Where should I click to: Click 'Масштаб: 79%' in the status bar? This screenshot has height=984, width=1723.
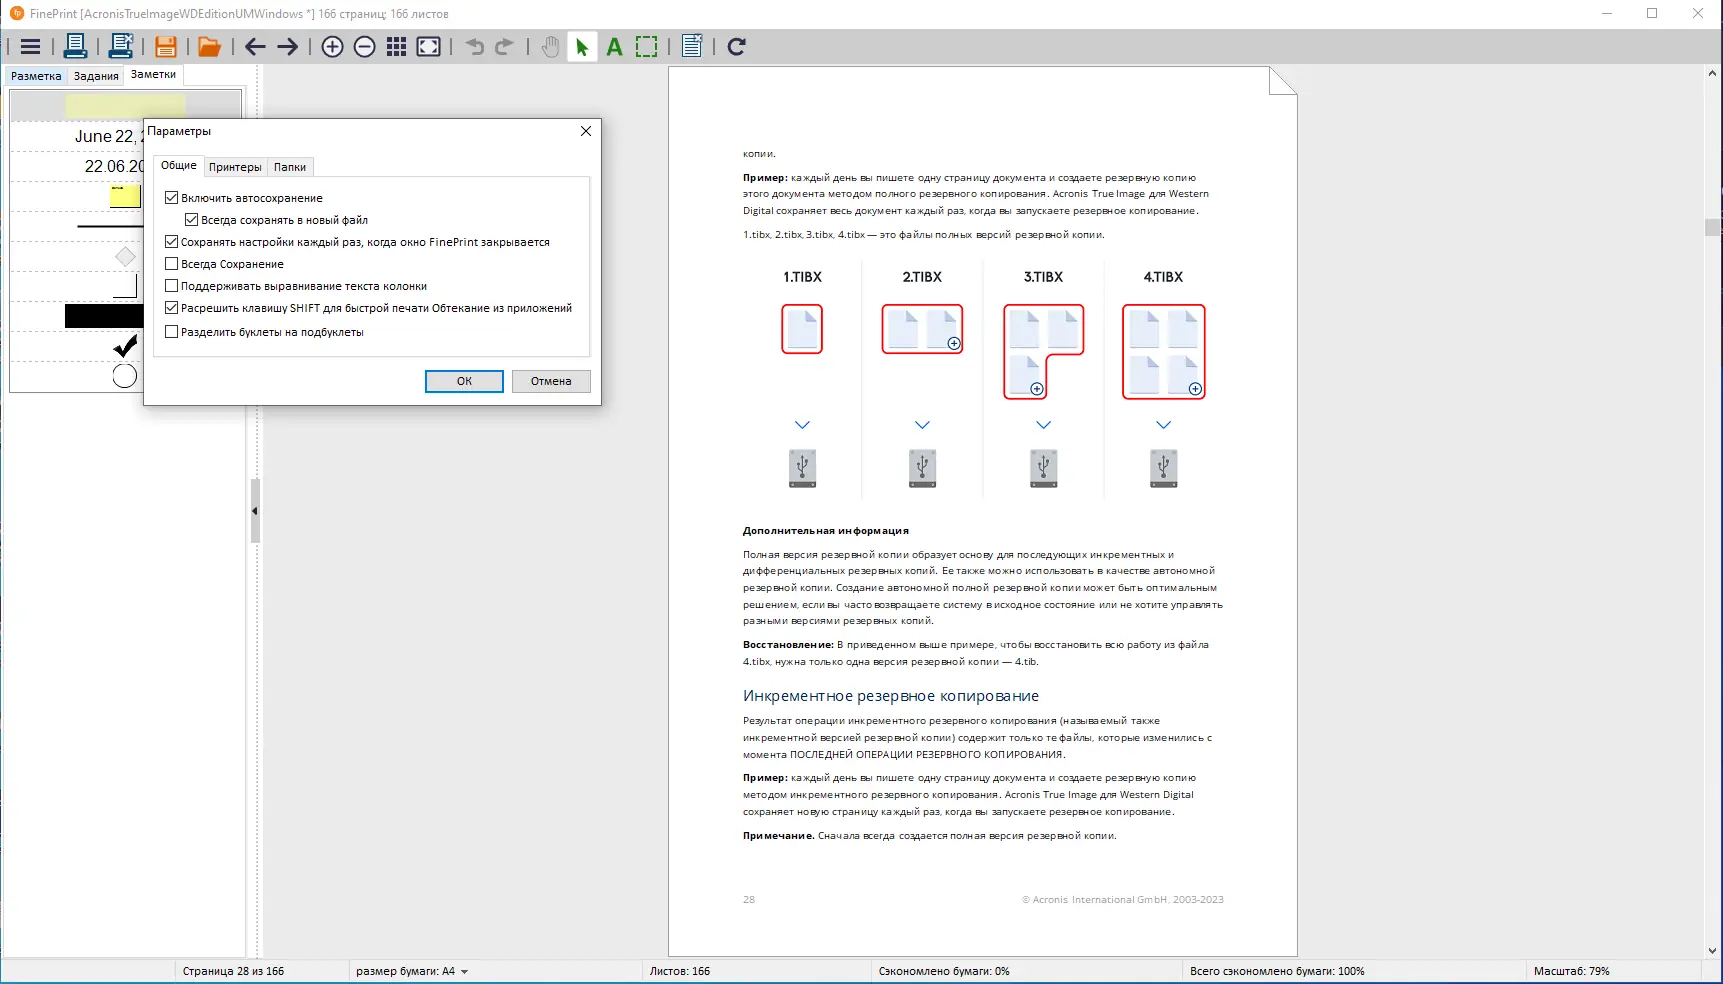(1572, 971)
